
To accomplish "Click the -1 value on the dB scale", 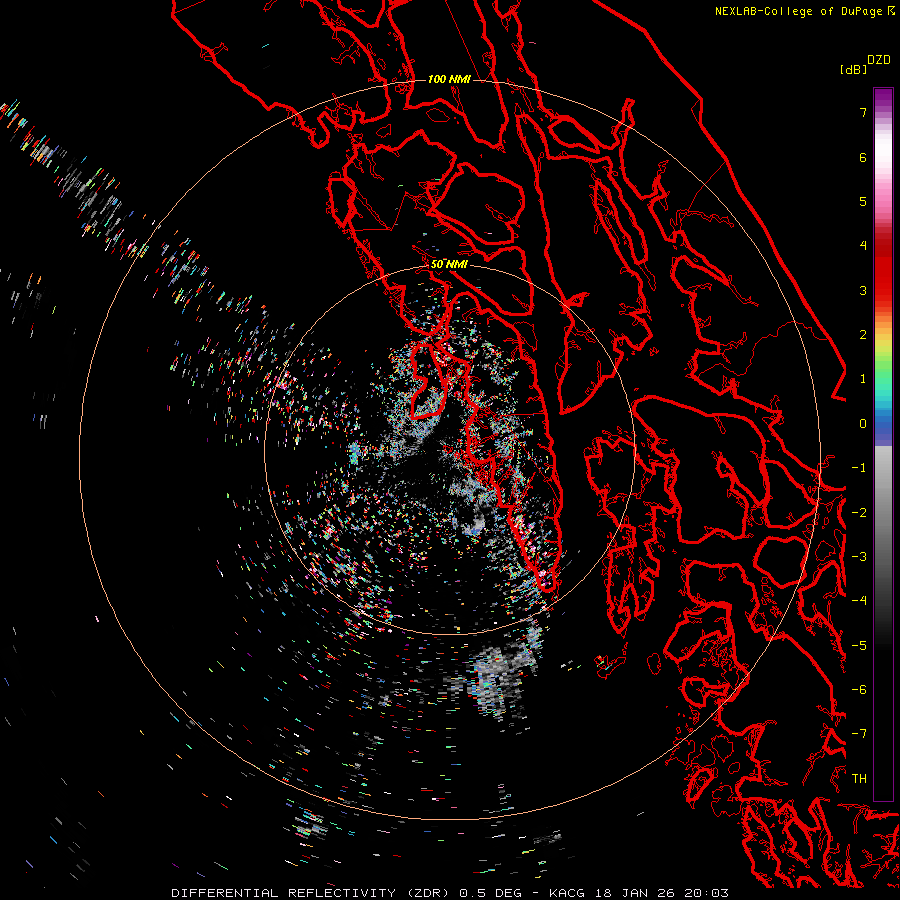I will tap(859, 468).
